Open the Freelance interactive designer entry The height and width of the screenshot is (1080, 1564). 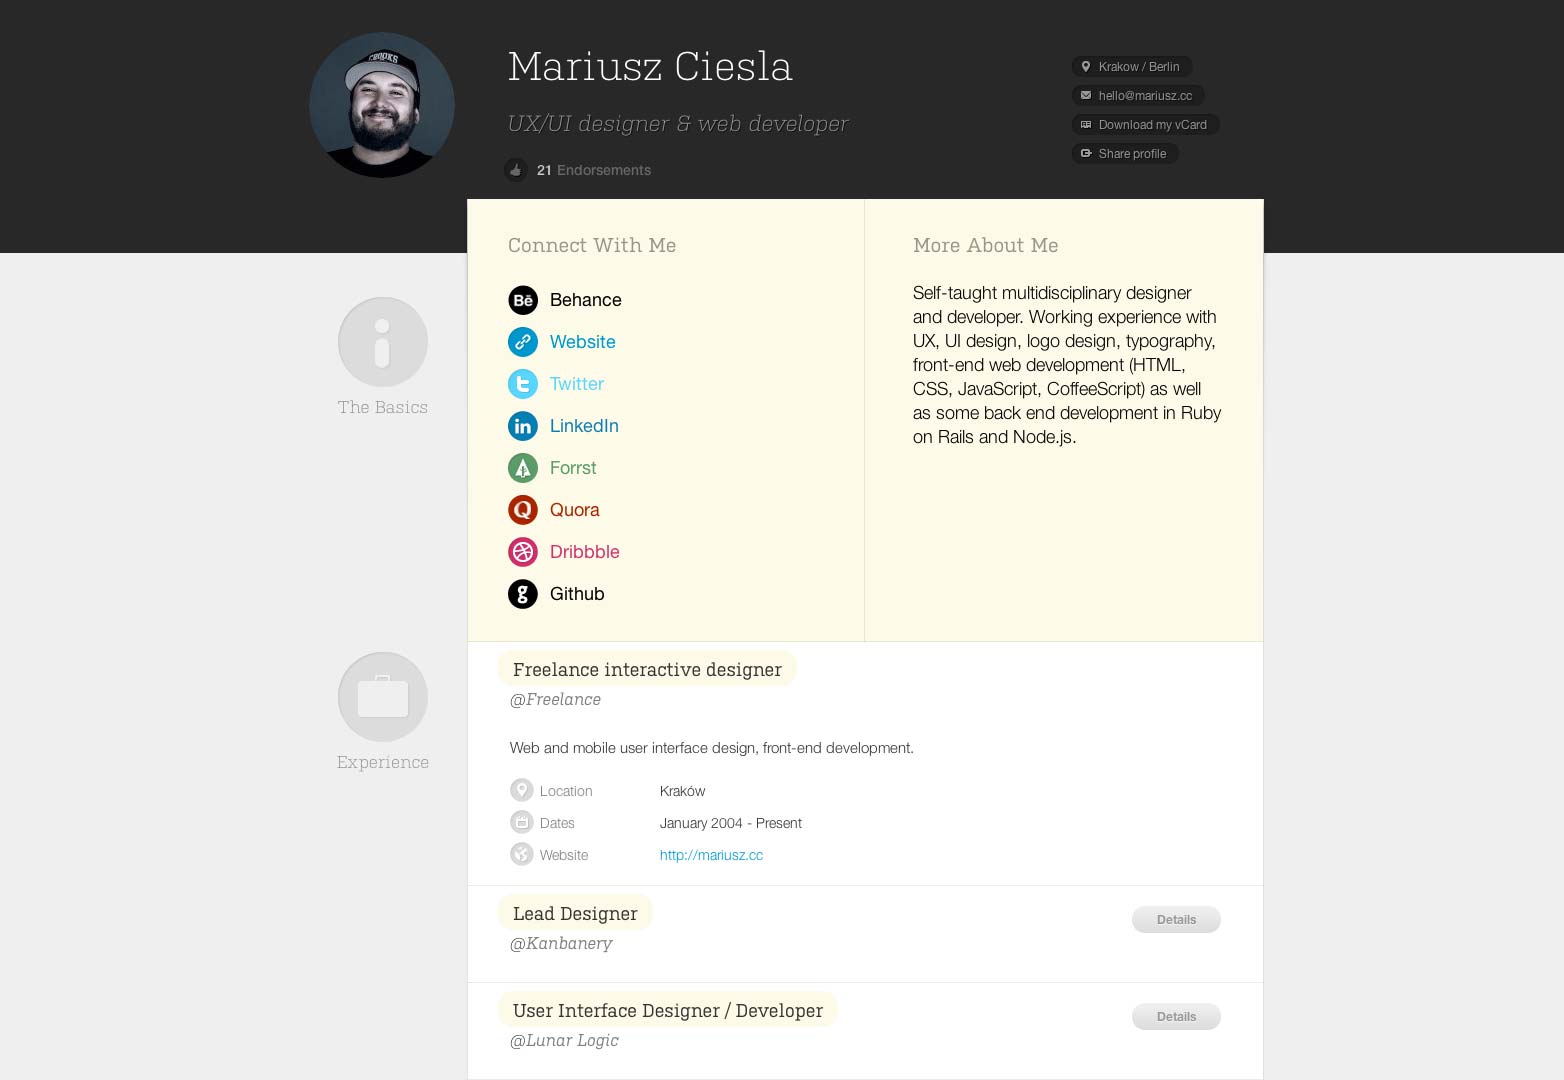[647, 670]
